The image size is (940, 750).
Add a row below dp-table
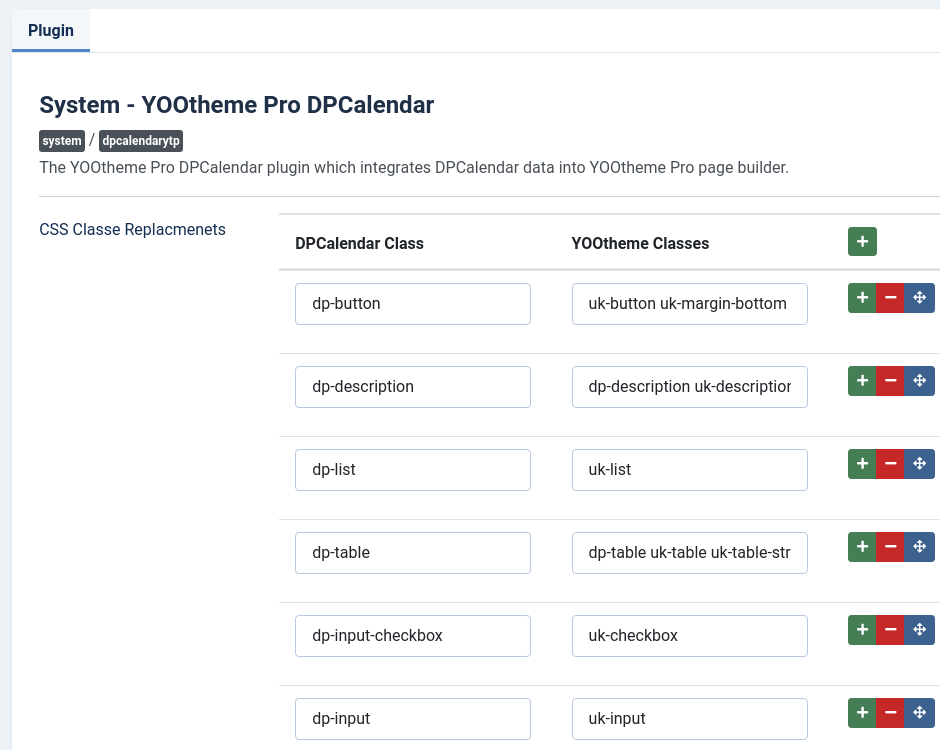[862, 546]
